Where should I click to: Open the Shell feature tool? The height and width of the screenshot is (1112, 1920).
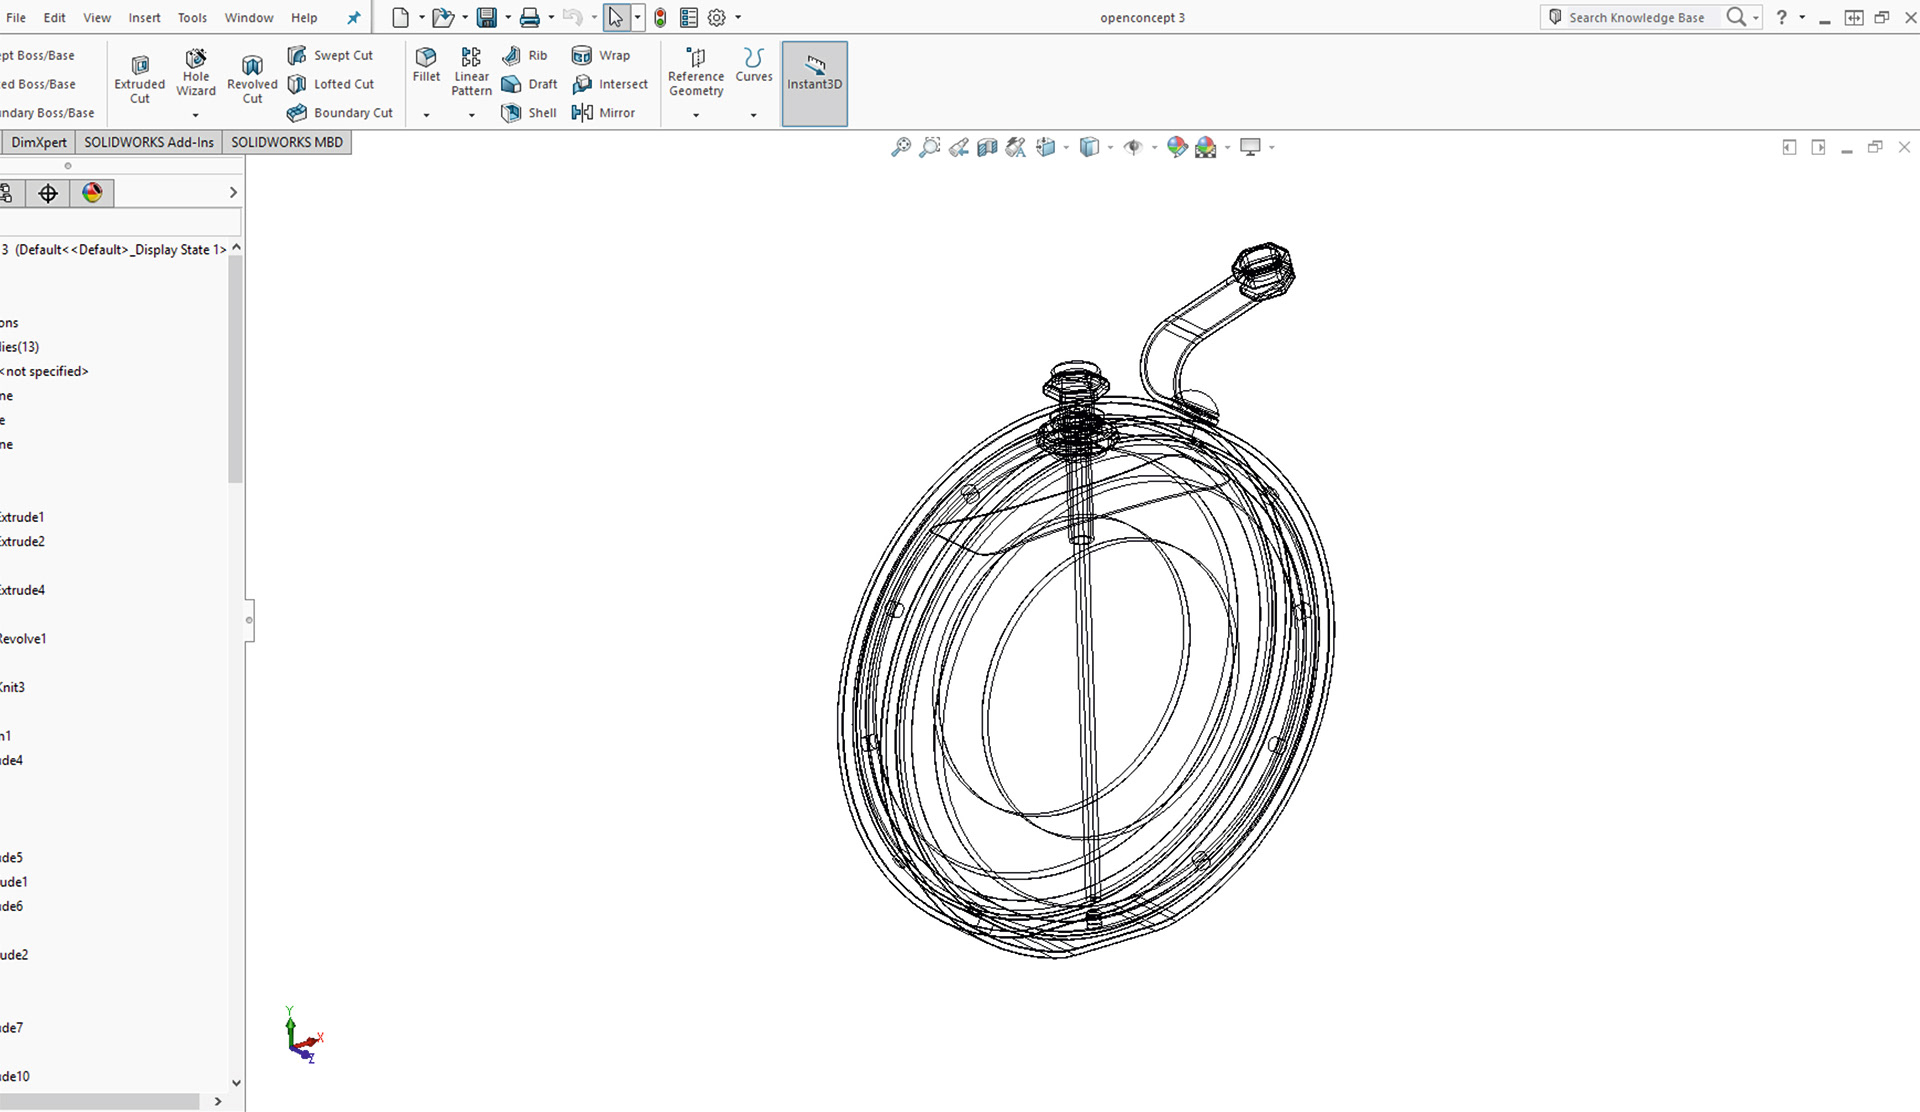529,112
